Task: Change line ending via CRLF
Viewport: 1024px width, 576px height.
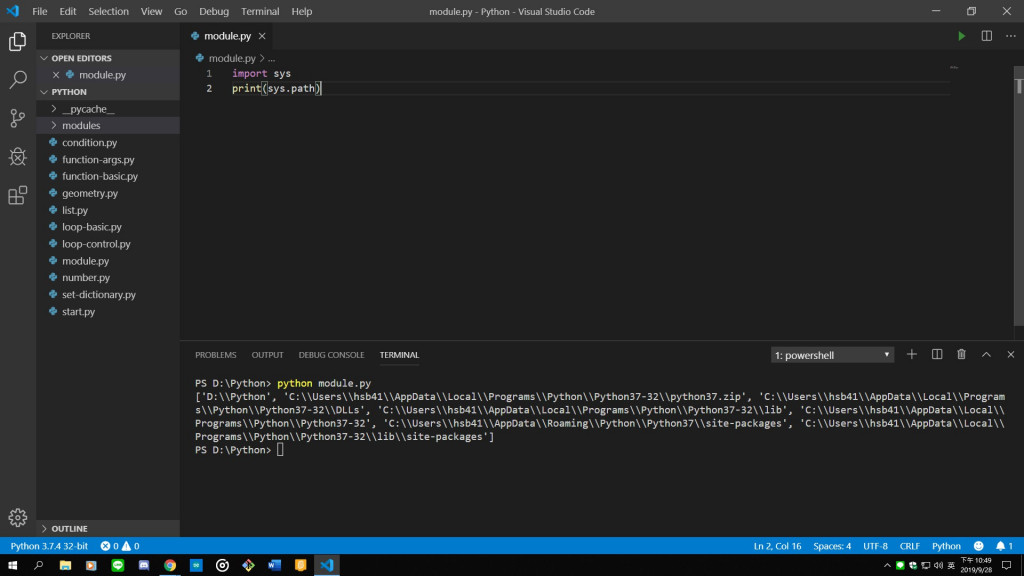Action: click(910, 546)
